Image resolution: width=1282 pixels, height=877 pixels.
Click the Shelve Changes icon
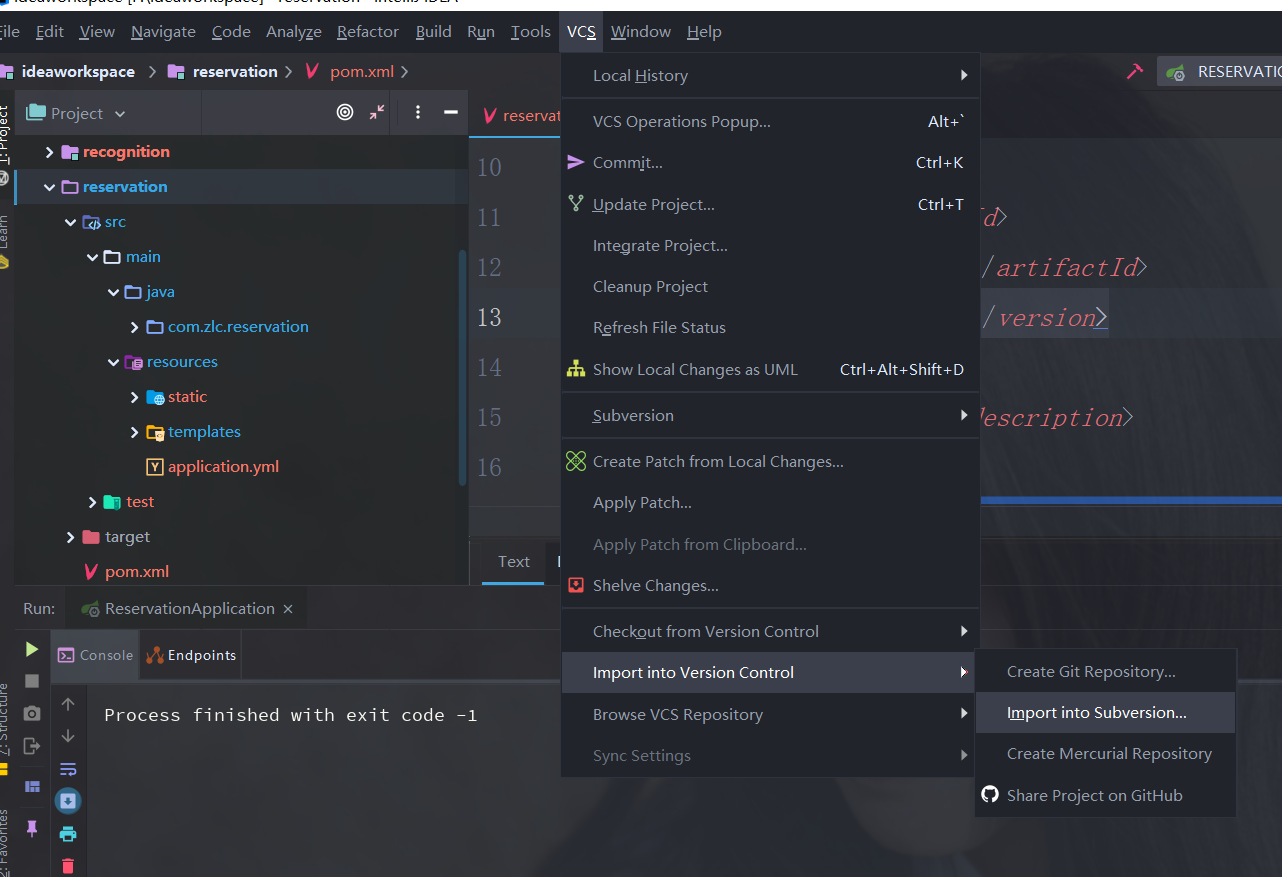[x=576, y=585]
